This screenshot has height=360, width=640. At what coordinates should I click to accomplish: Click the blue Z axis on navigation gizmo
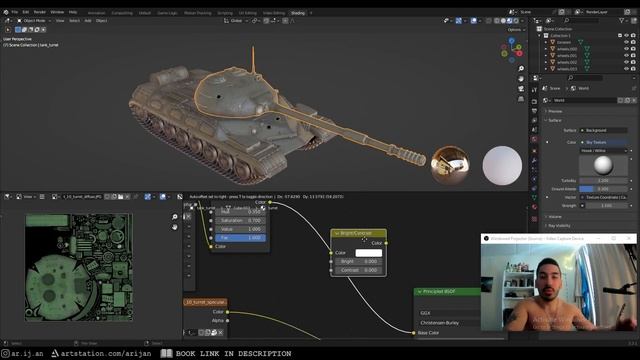pyautogui.click(x=511, y=40)
